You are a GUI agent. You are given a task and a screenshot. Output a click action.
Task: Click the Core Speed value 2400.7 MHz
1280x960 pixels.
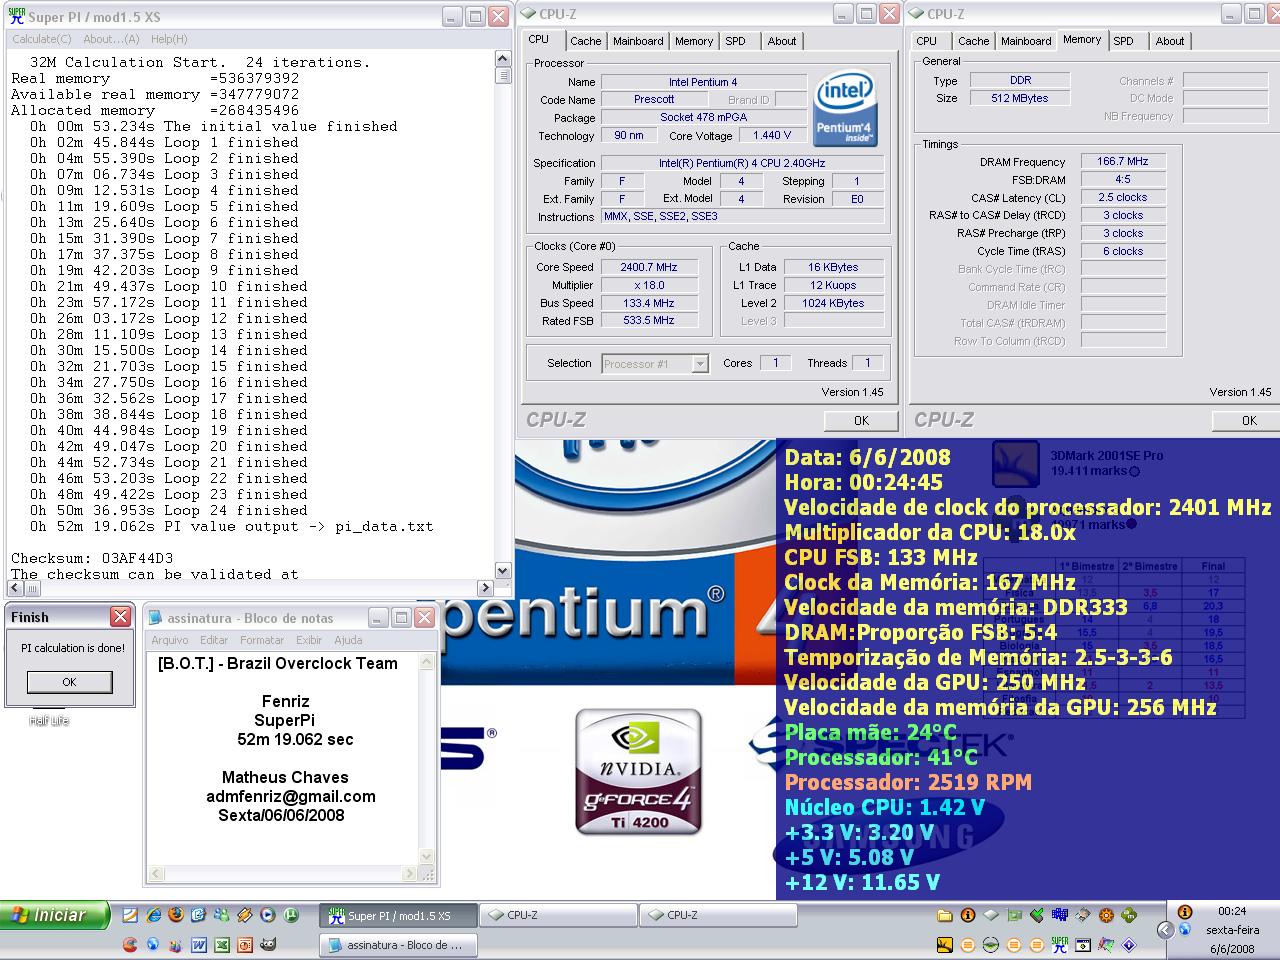(649, 267)
